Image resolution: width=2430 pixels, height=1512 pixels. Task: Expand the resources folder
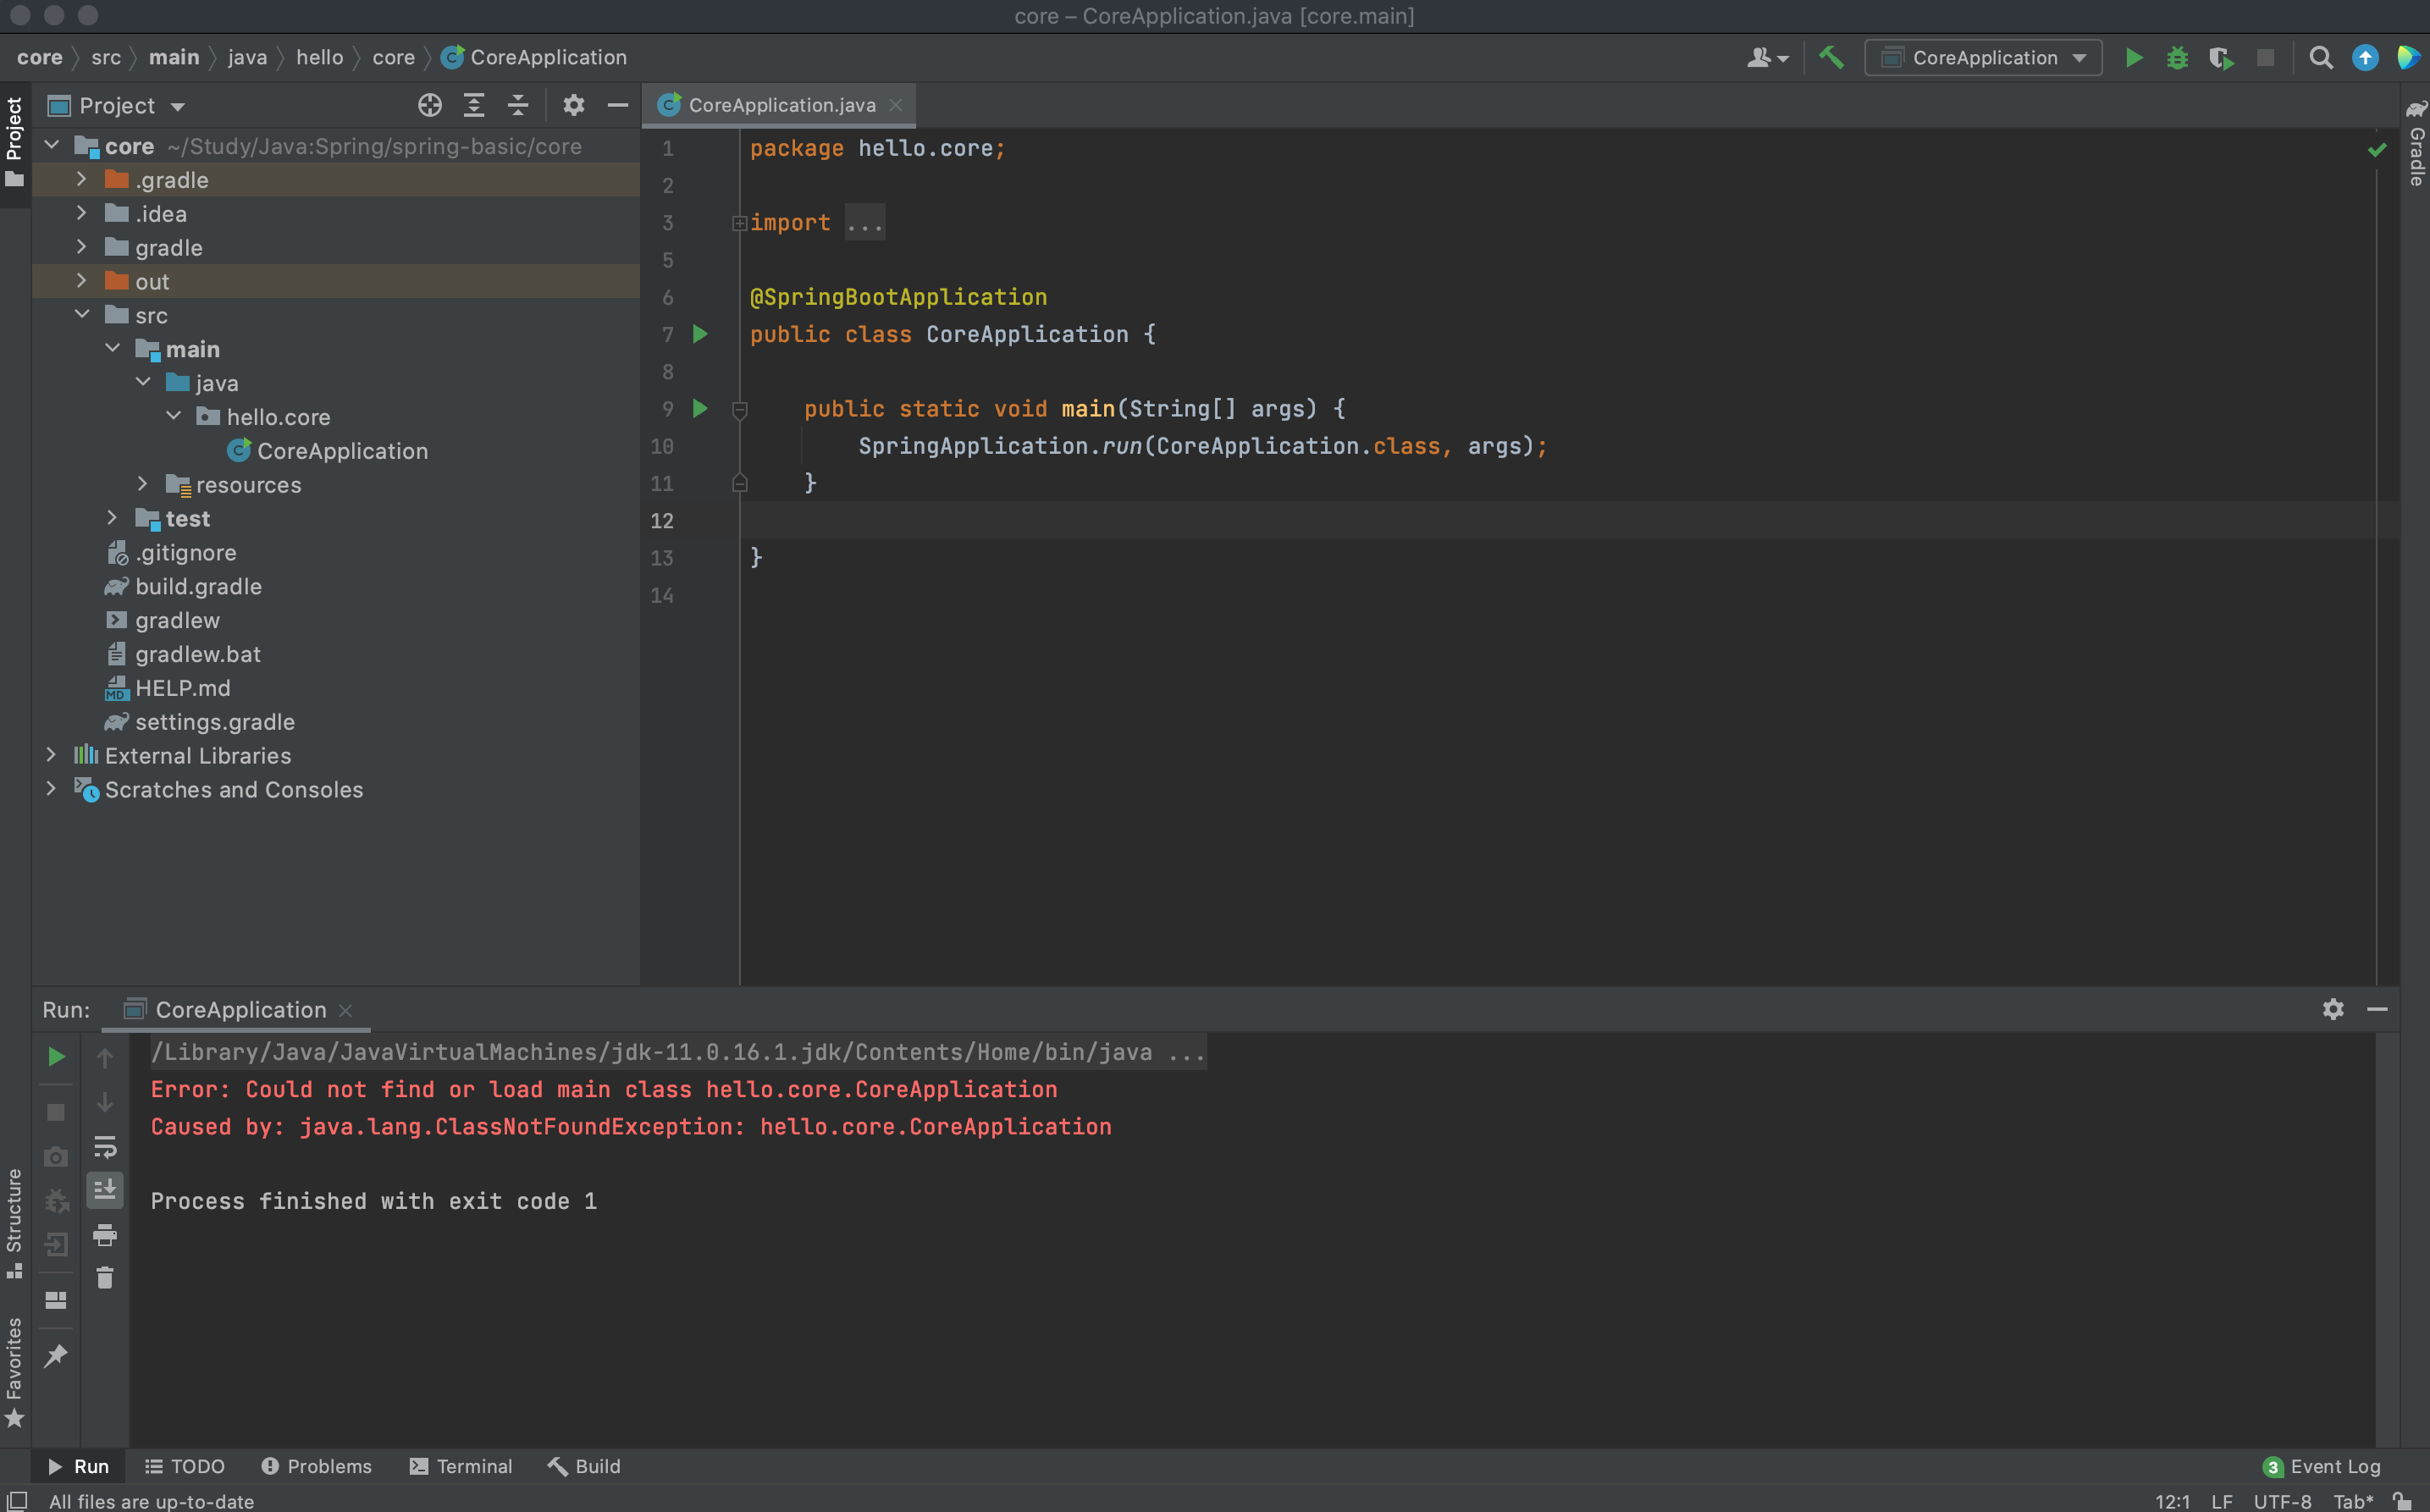pyautogui.click(x=143, y=484)
